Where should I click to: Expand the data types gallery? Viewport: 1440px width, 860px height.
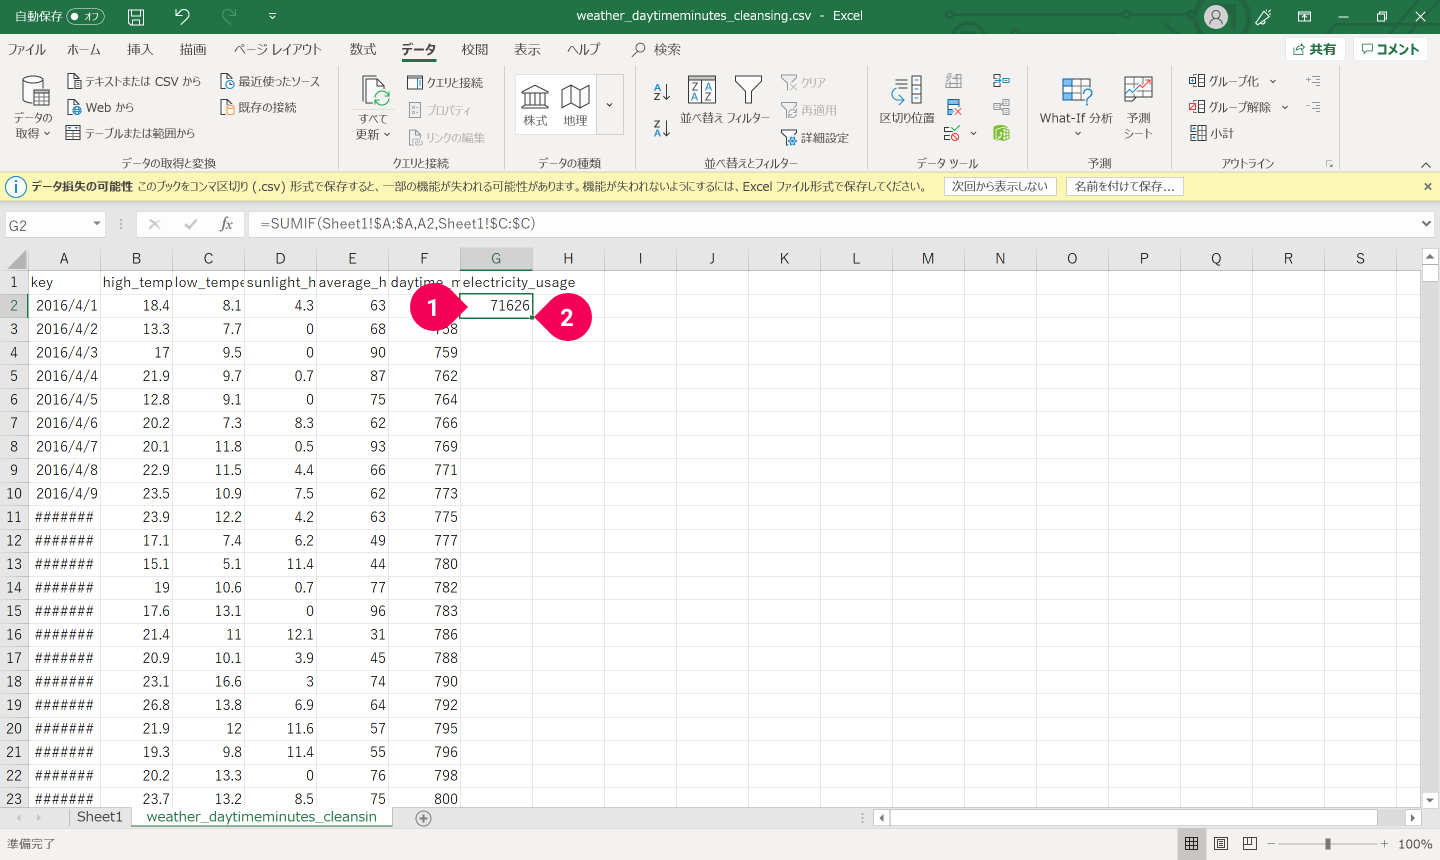610,105
